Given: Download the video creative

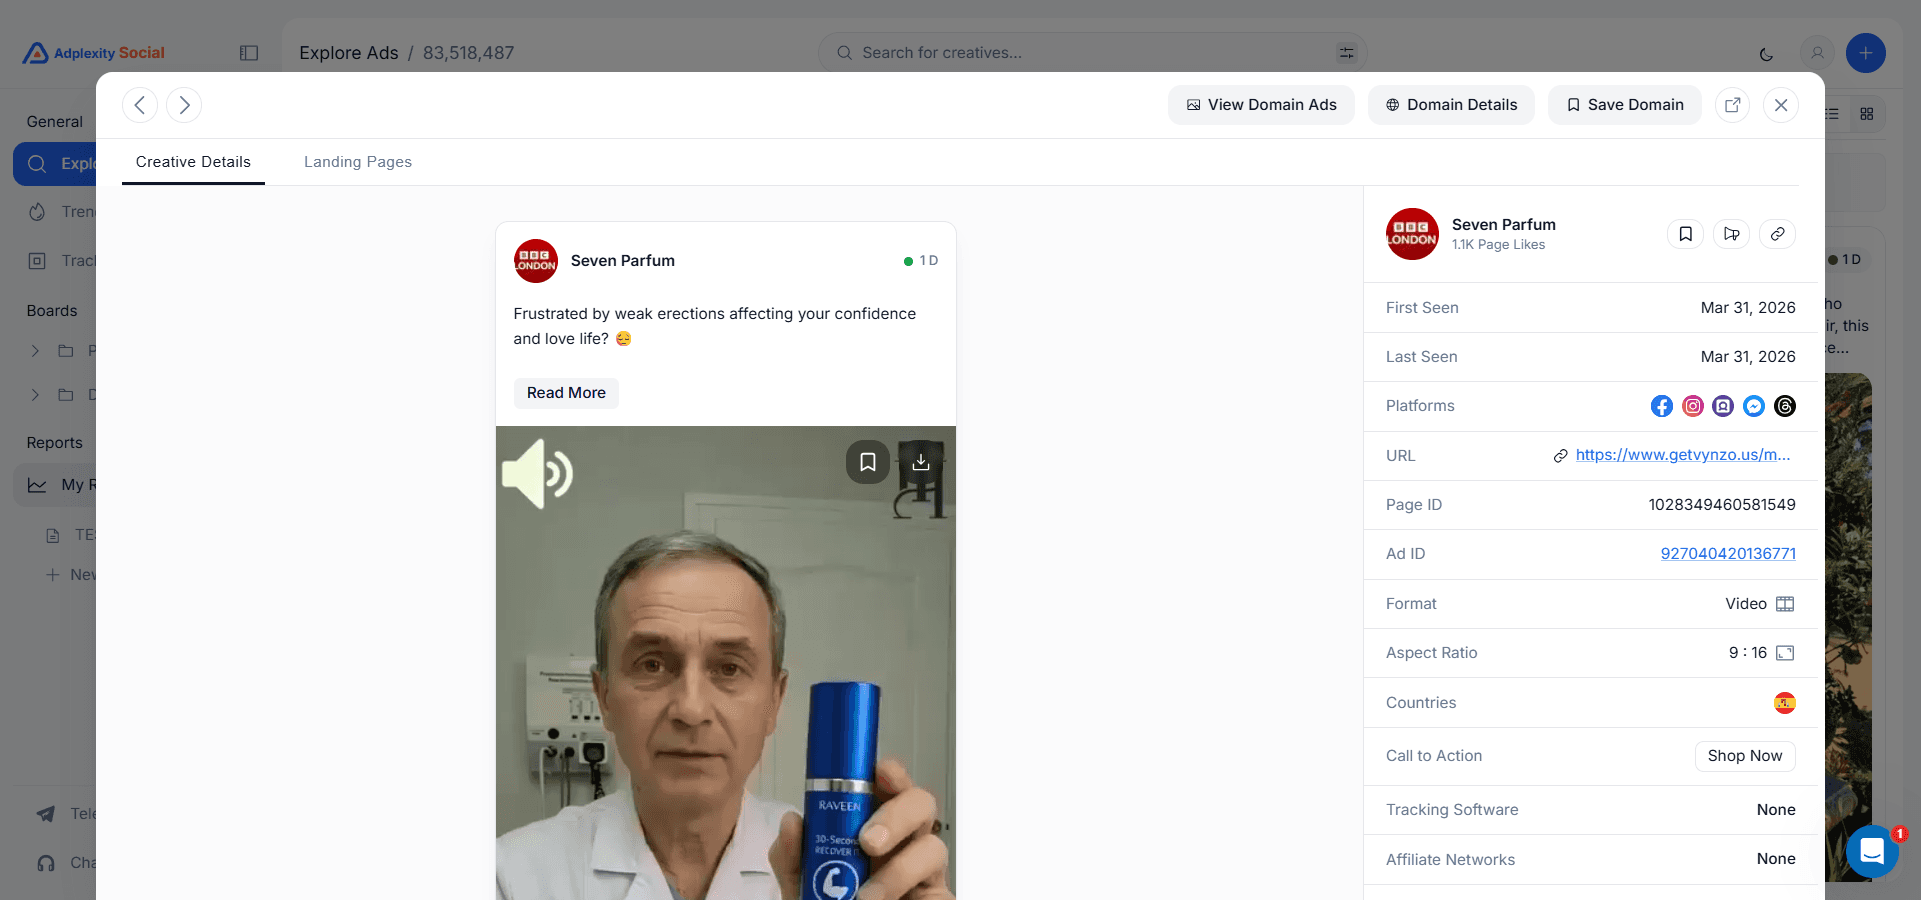Looking at the screenshot, I should [921, 462].
